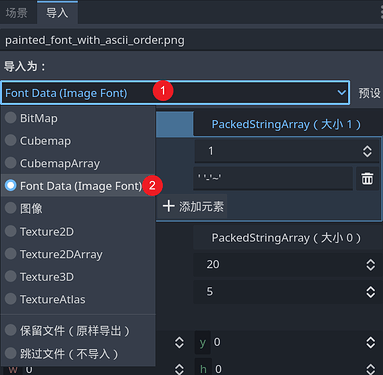
Task: Click the trash icon to delete array element
Action: 367,178
